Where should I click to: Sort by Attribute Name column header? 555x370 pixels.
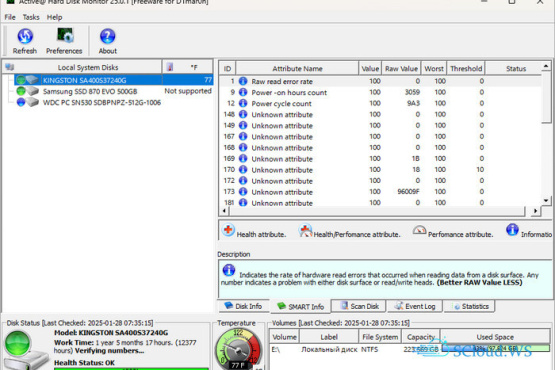click(x=297, y=68)
